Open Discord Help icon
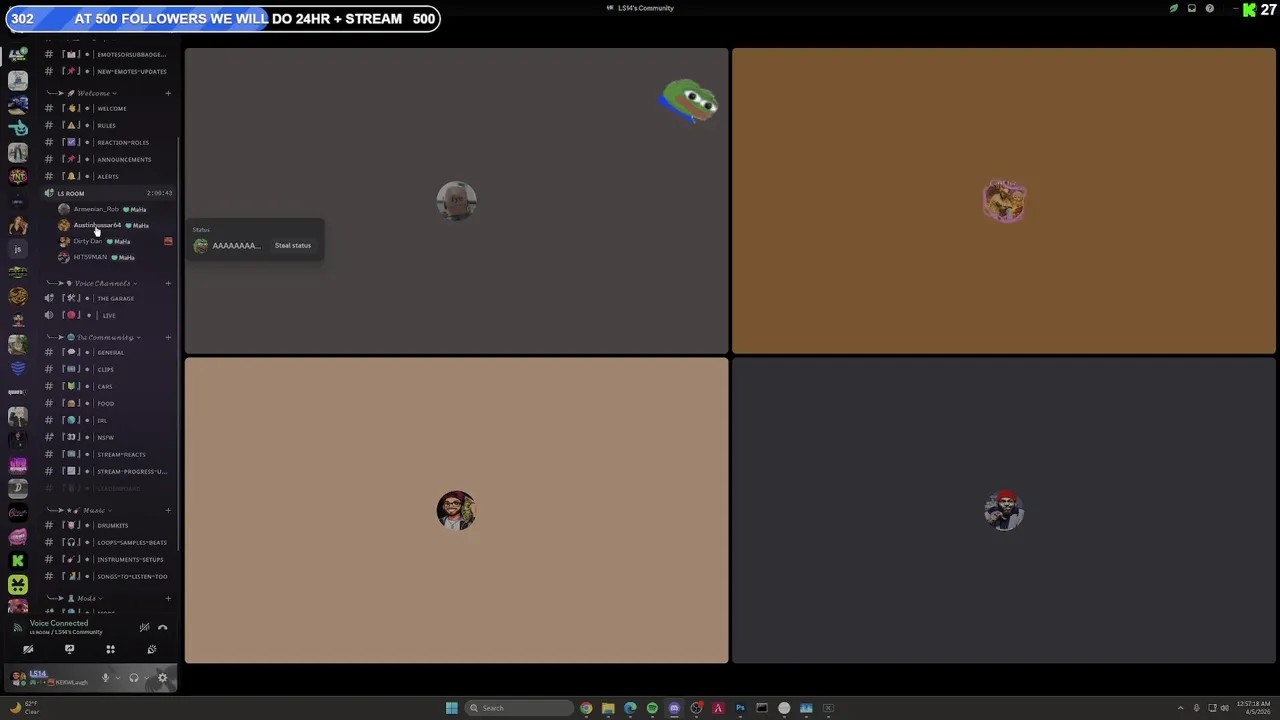 point(1210,8)
